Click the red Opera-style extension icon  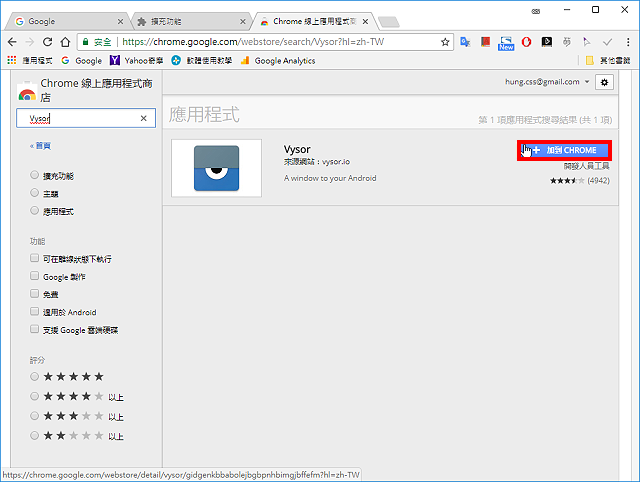coord(527,42)
